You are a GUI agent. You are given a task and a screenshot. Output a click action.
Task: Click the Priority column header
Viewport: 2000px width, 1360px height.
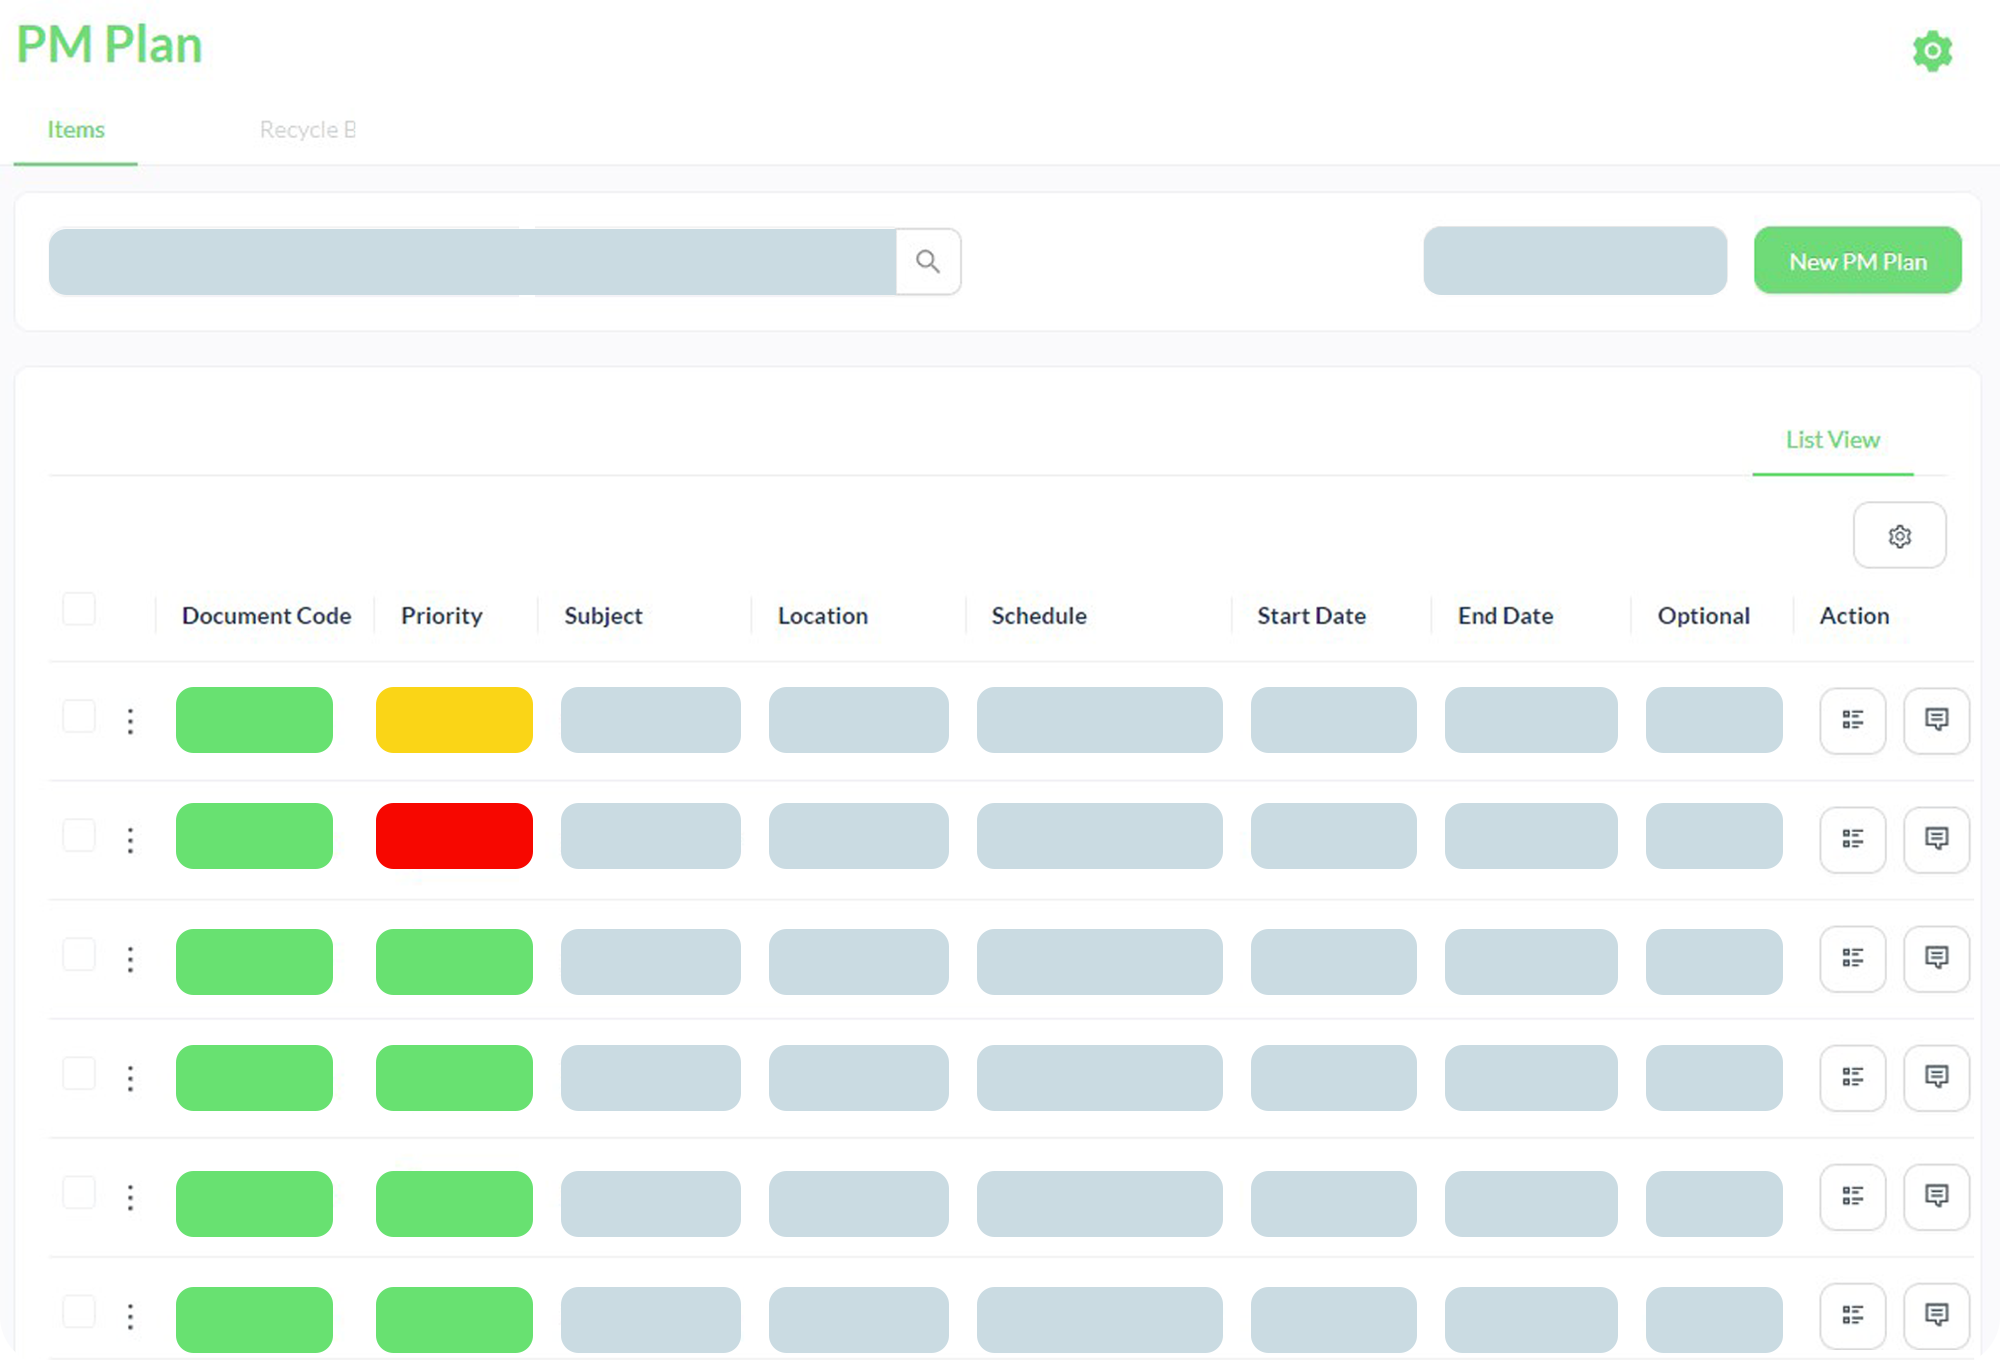click(x=442, y=616)
